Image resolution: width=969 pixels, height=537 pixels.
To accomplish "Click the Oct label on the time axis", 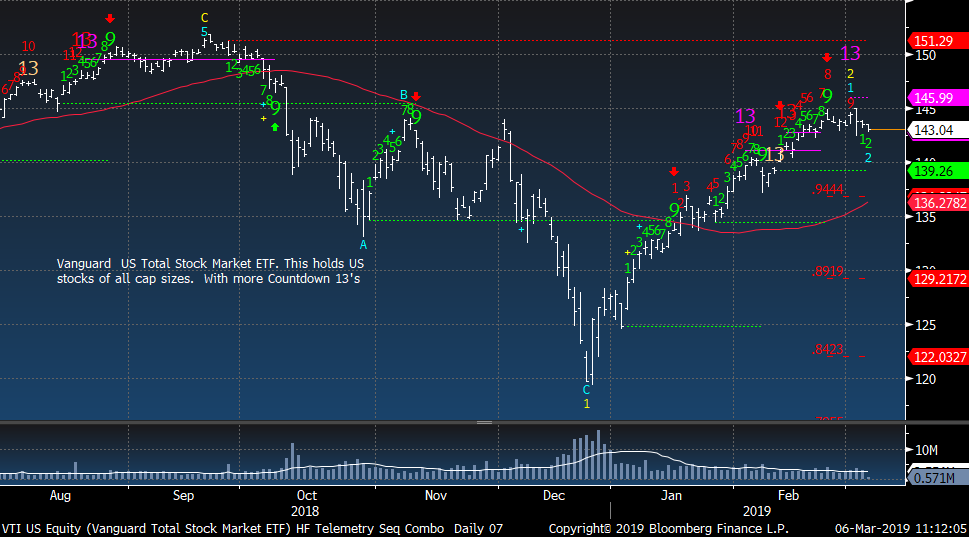I will [x=307, y=496].
